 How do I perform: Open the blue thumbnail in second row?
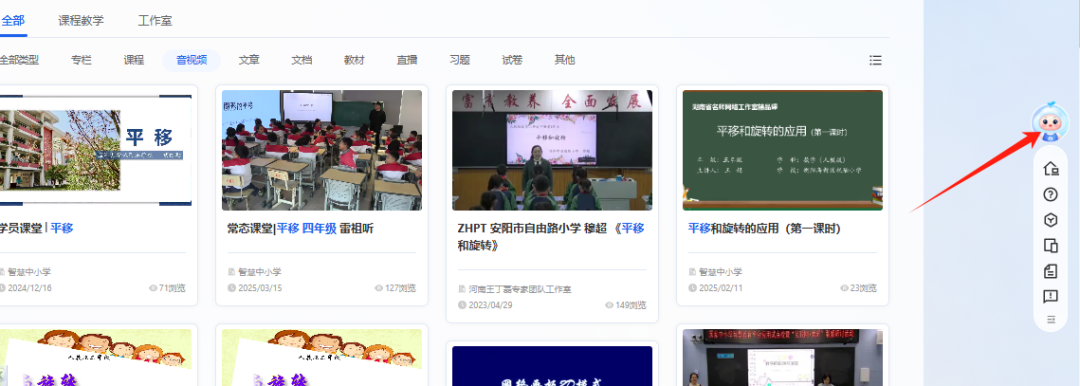coord(552,366)
